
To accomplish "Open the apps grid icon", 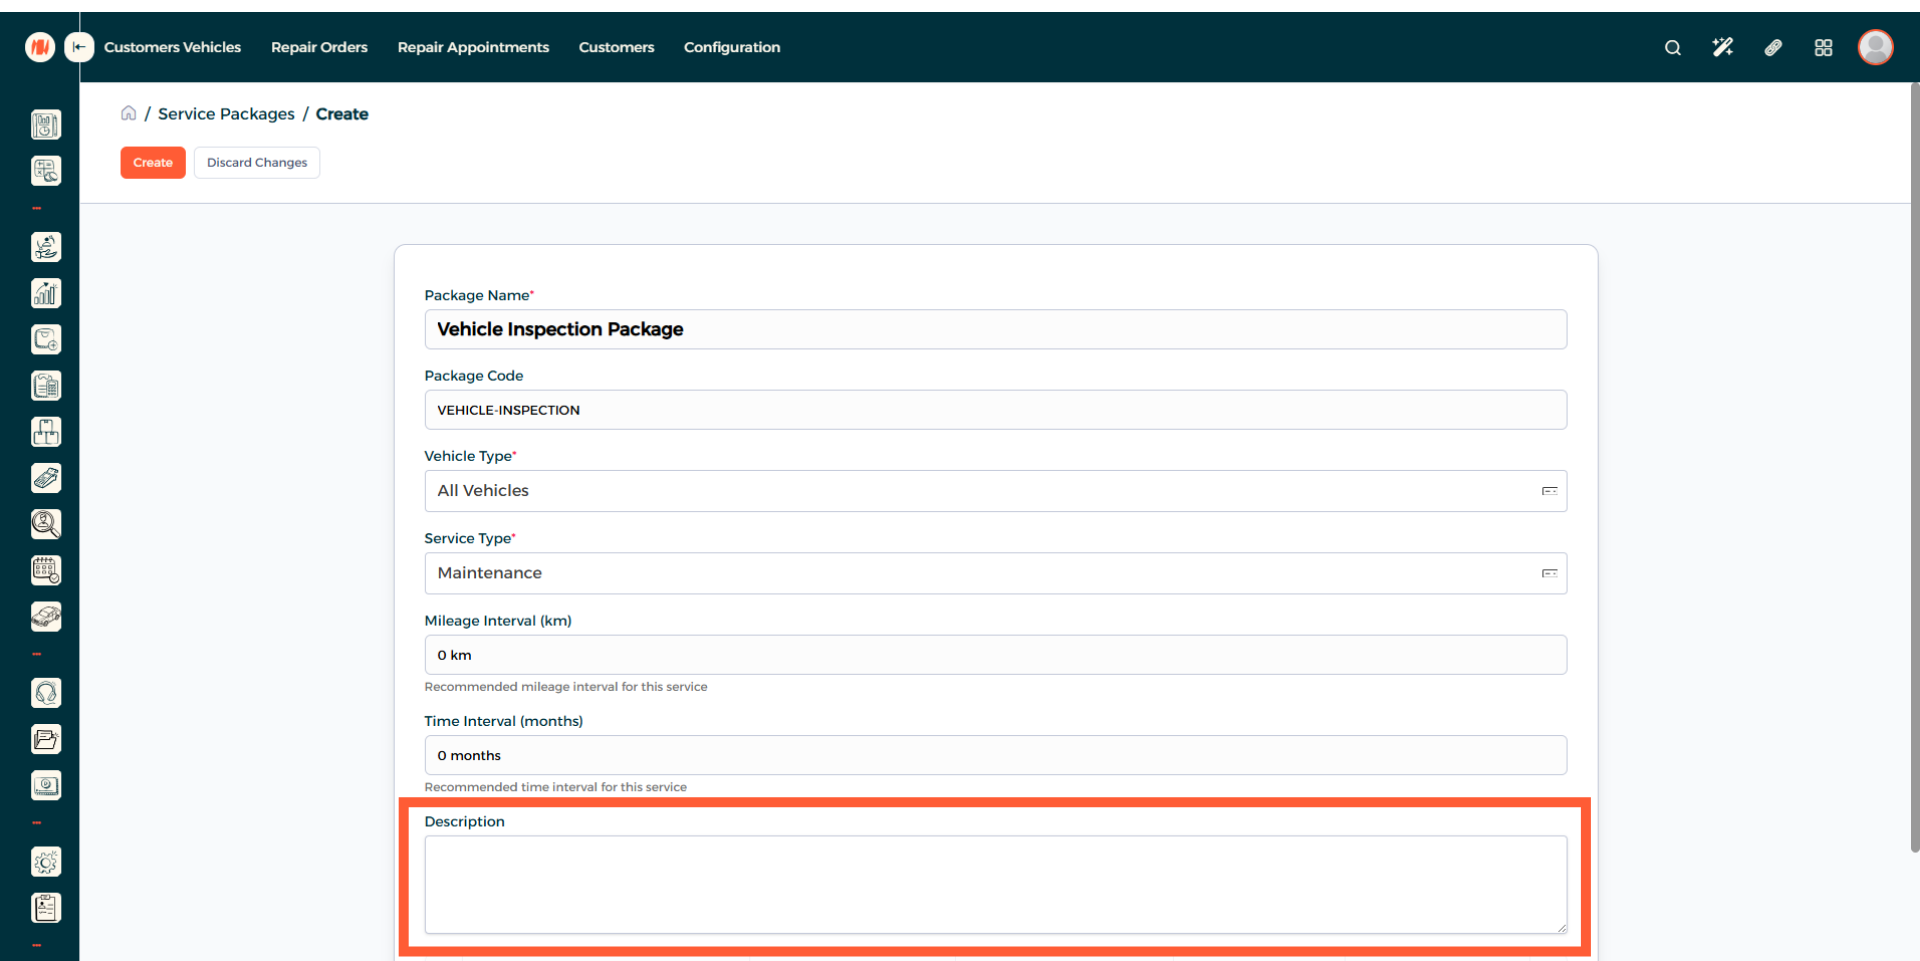I will click(x=1823, y=48).
